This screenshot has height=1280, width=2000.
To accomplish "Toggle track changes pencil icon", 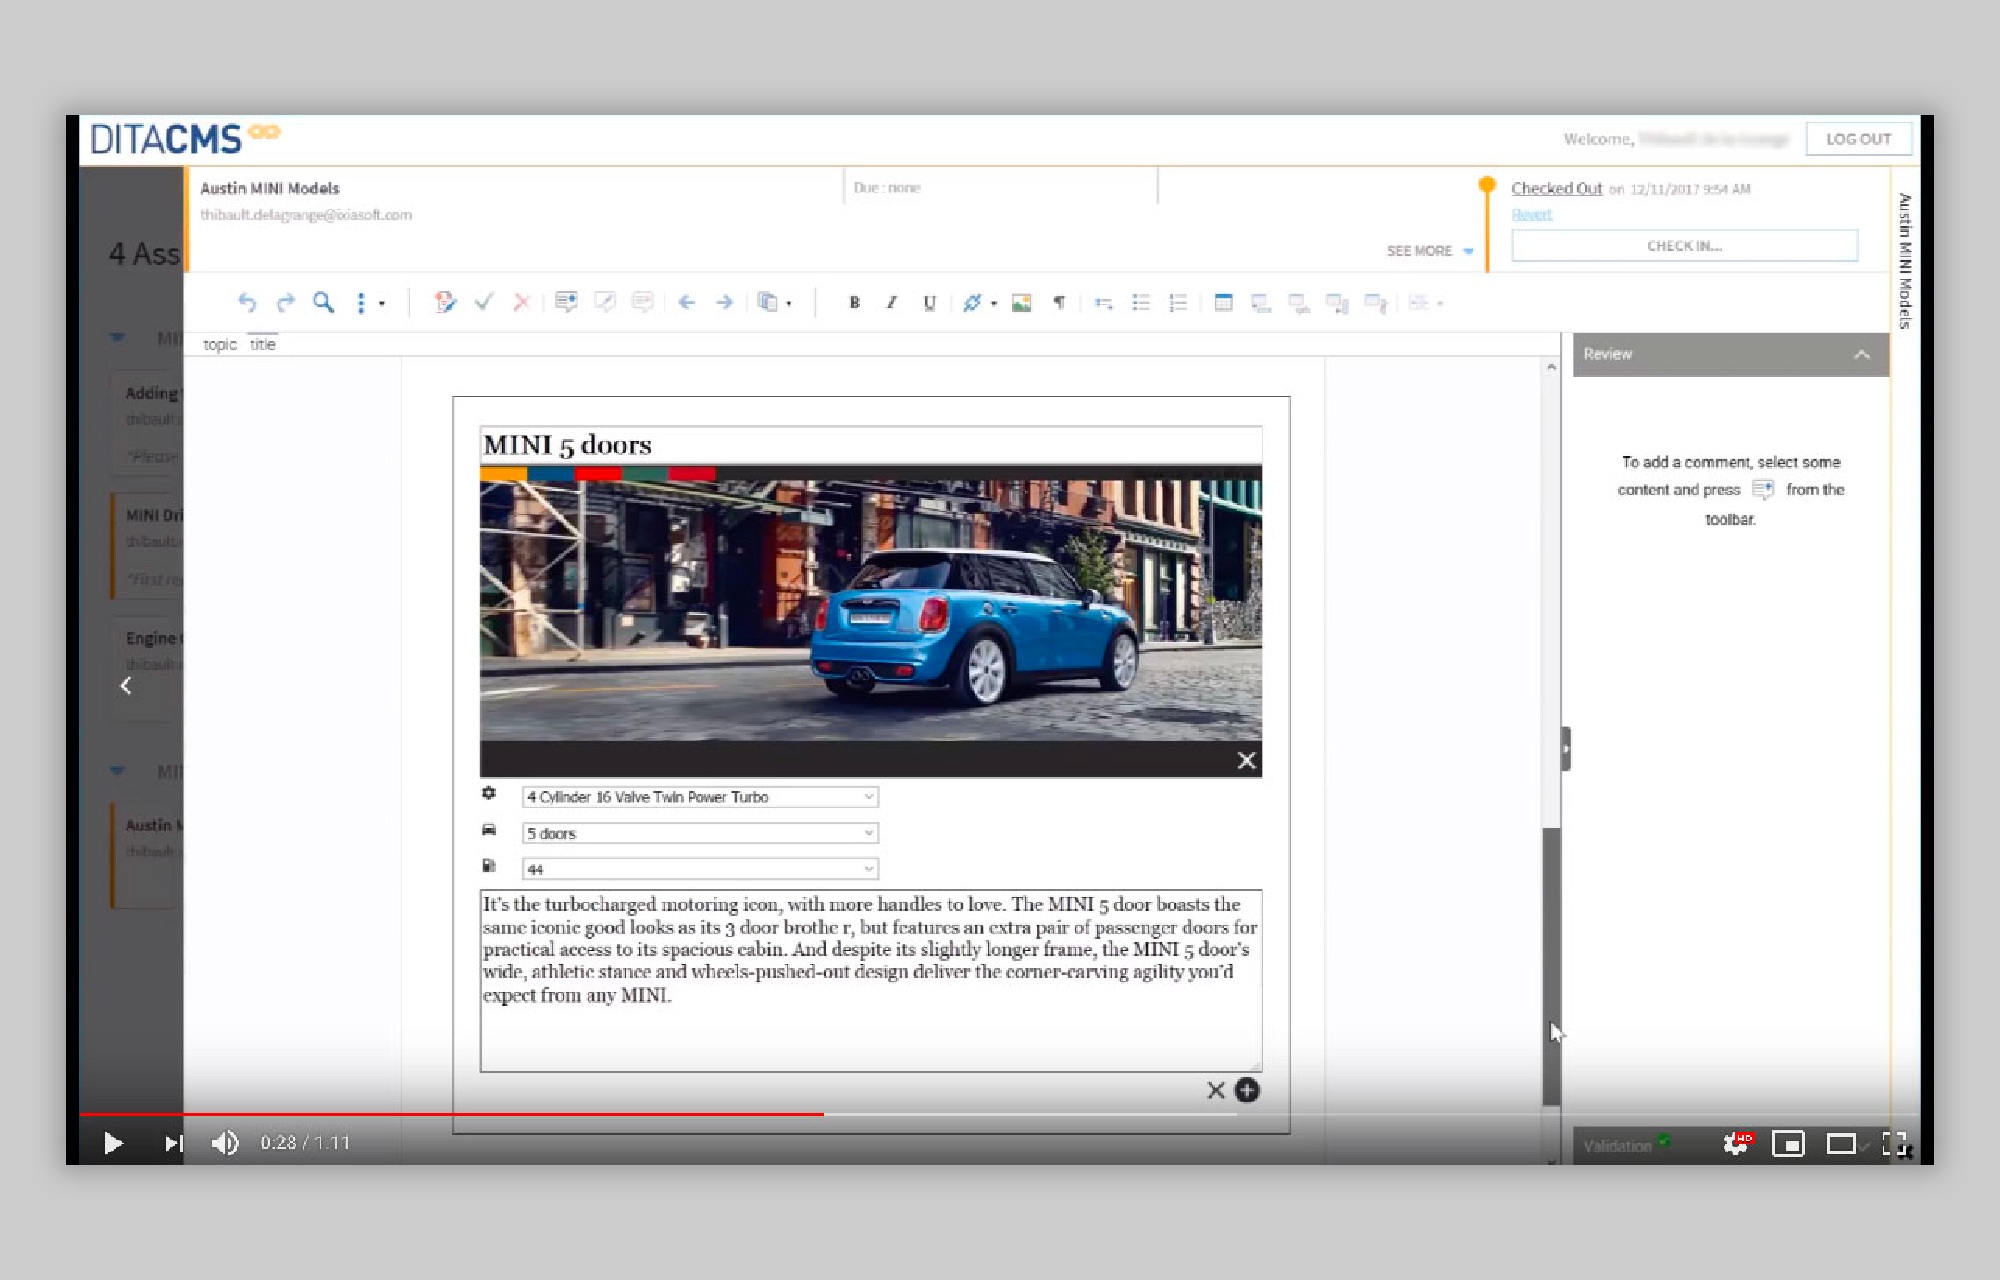I will click(x=445, y=302).
